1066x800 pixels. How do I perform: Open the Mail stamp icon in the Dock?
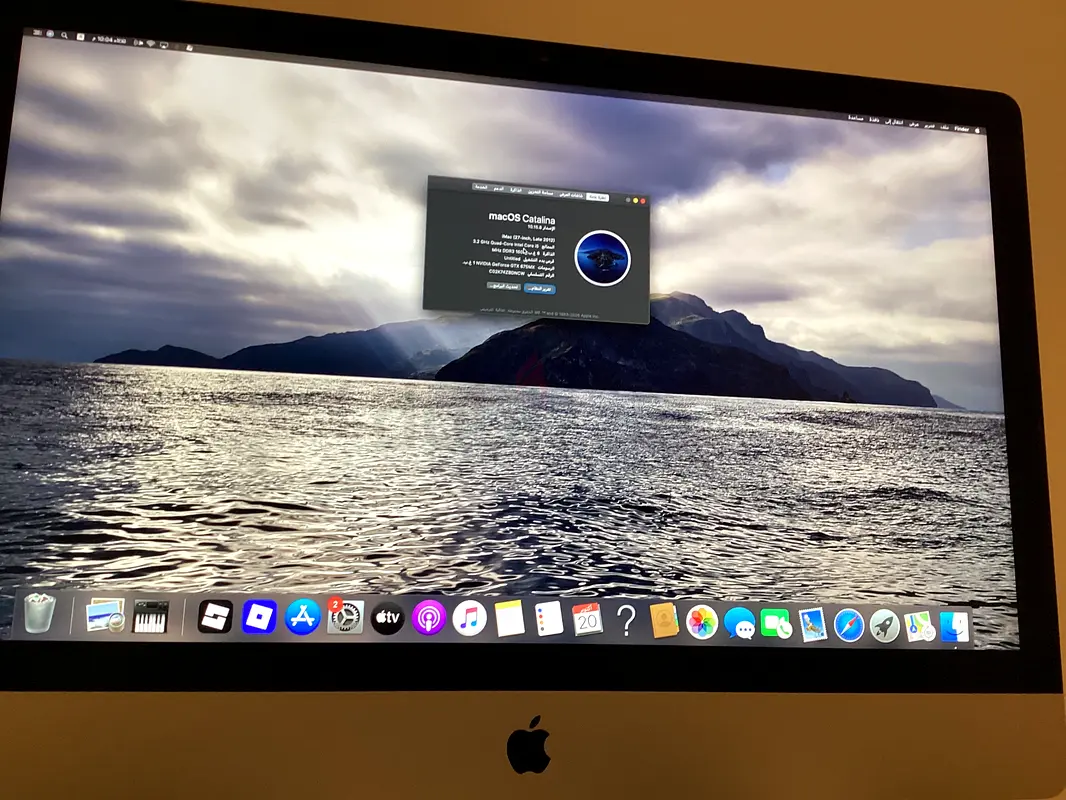(x=812, y=625)
